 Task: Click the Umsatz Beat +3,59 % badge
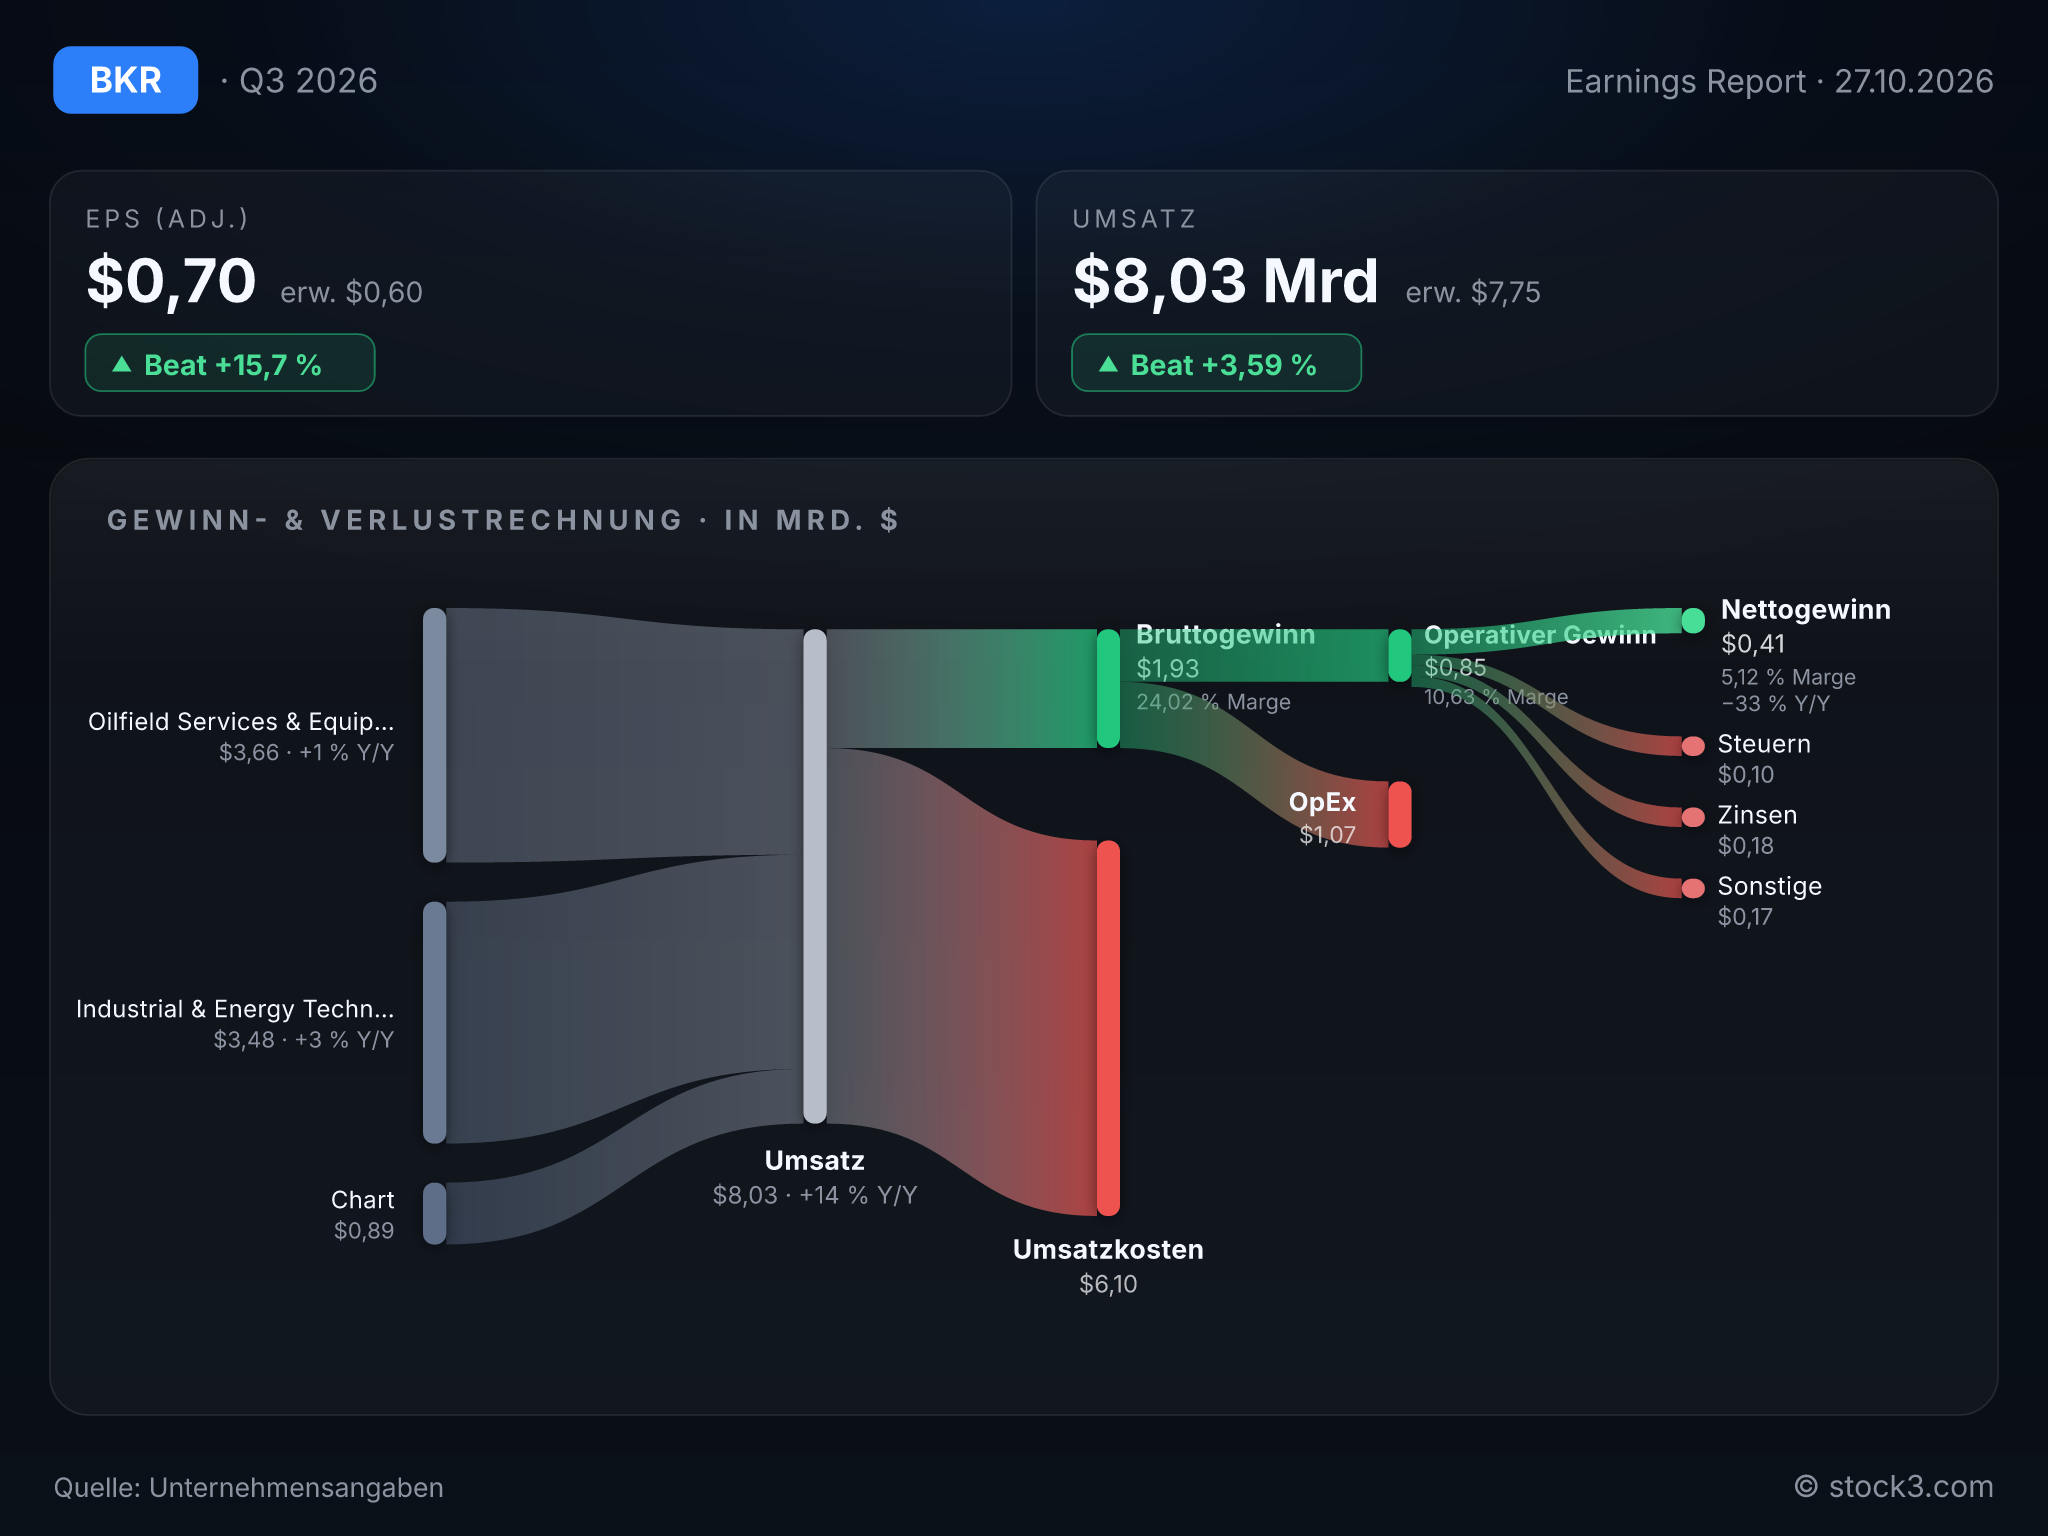[x=1216, y=363]
